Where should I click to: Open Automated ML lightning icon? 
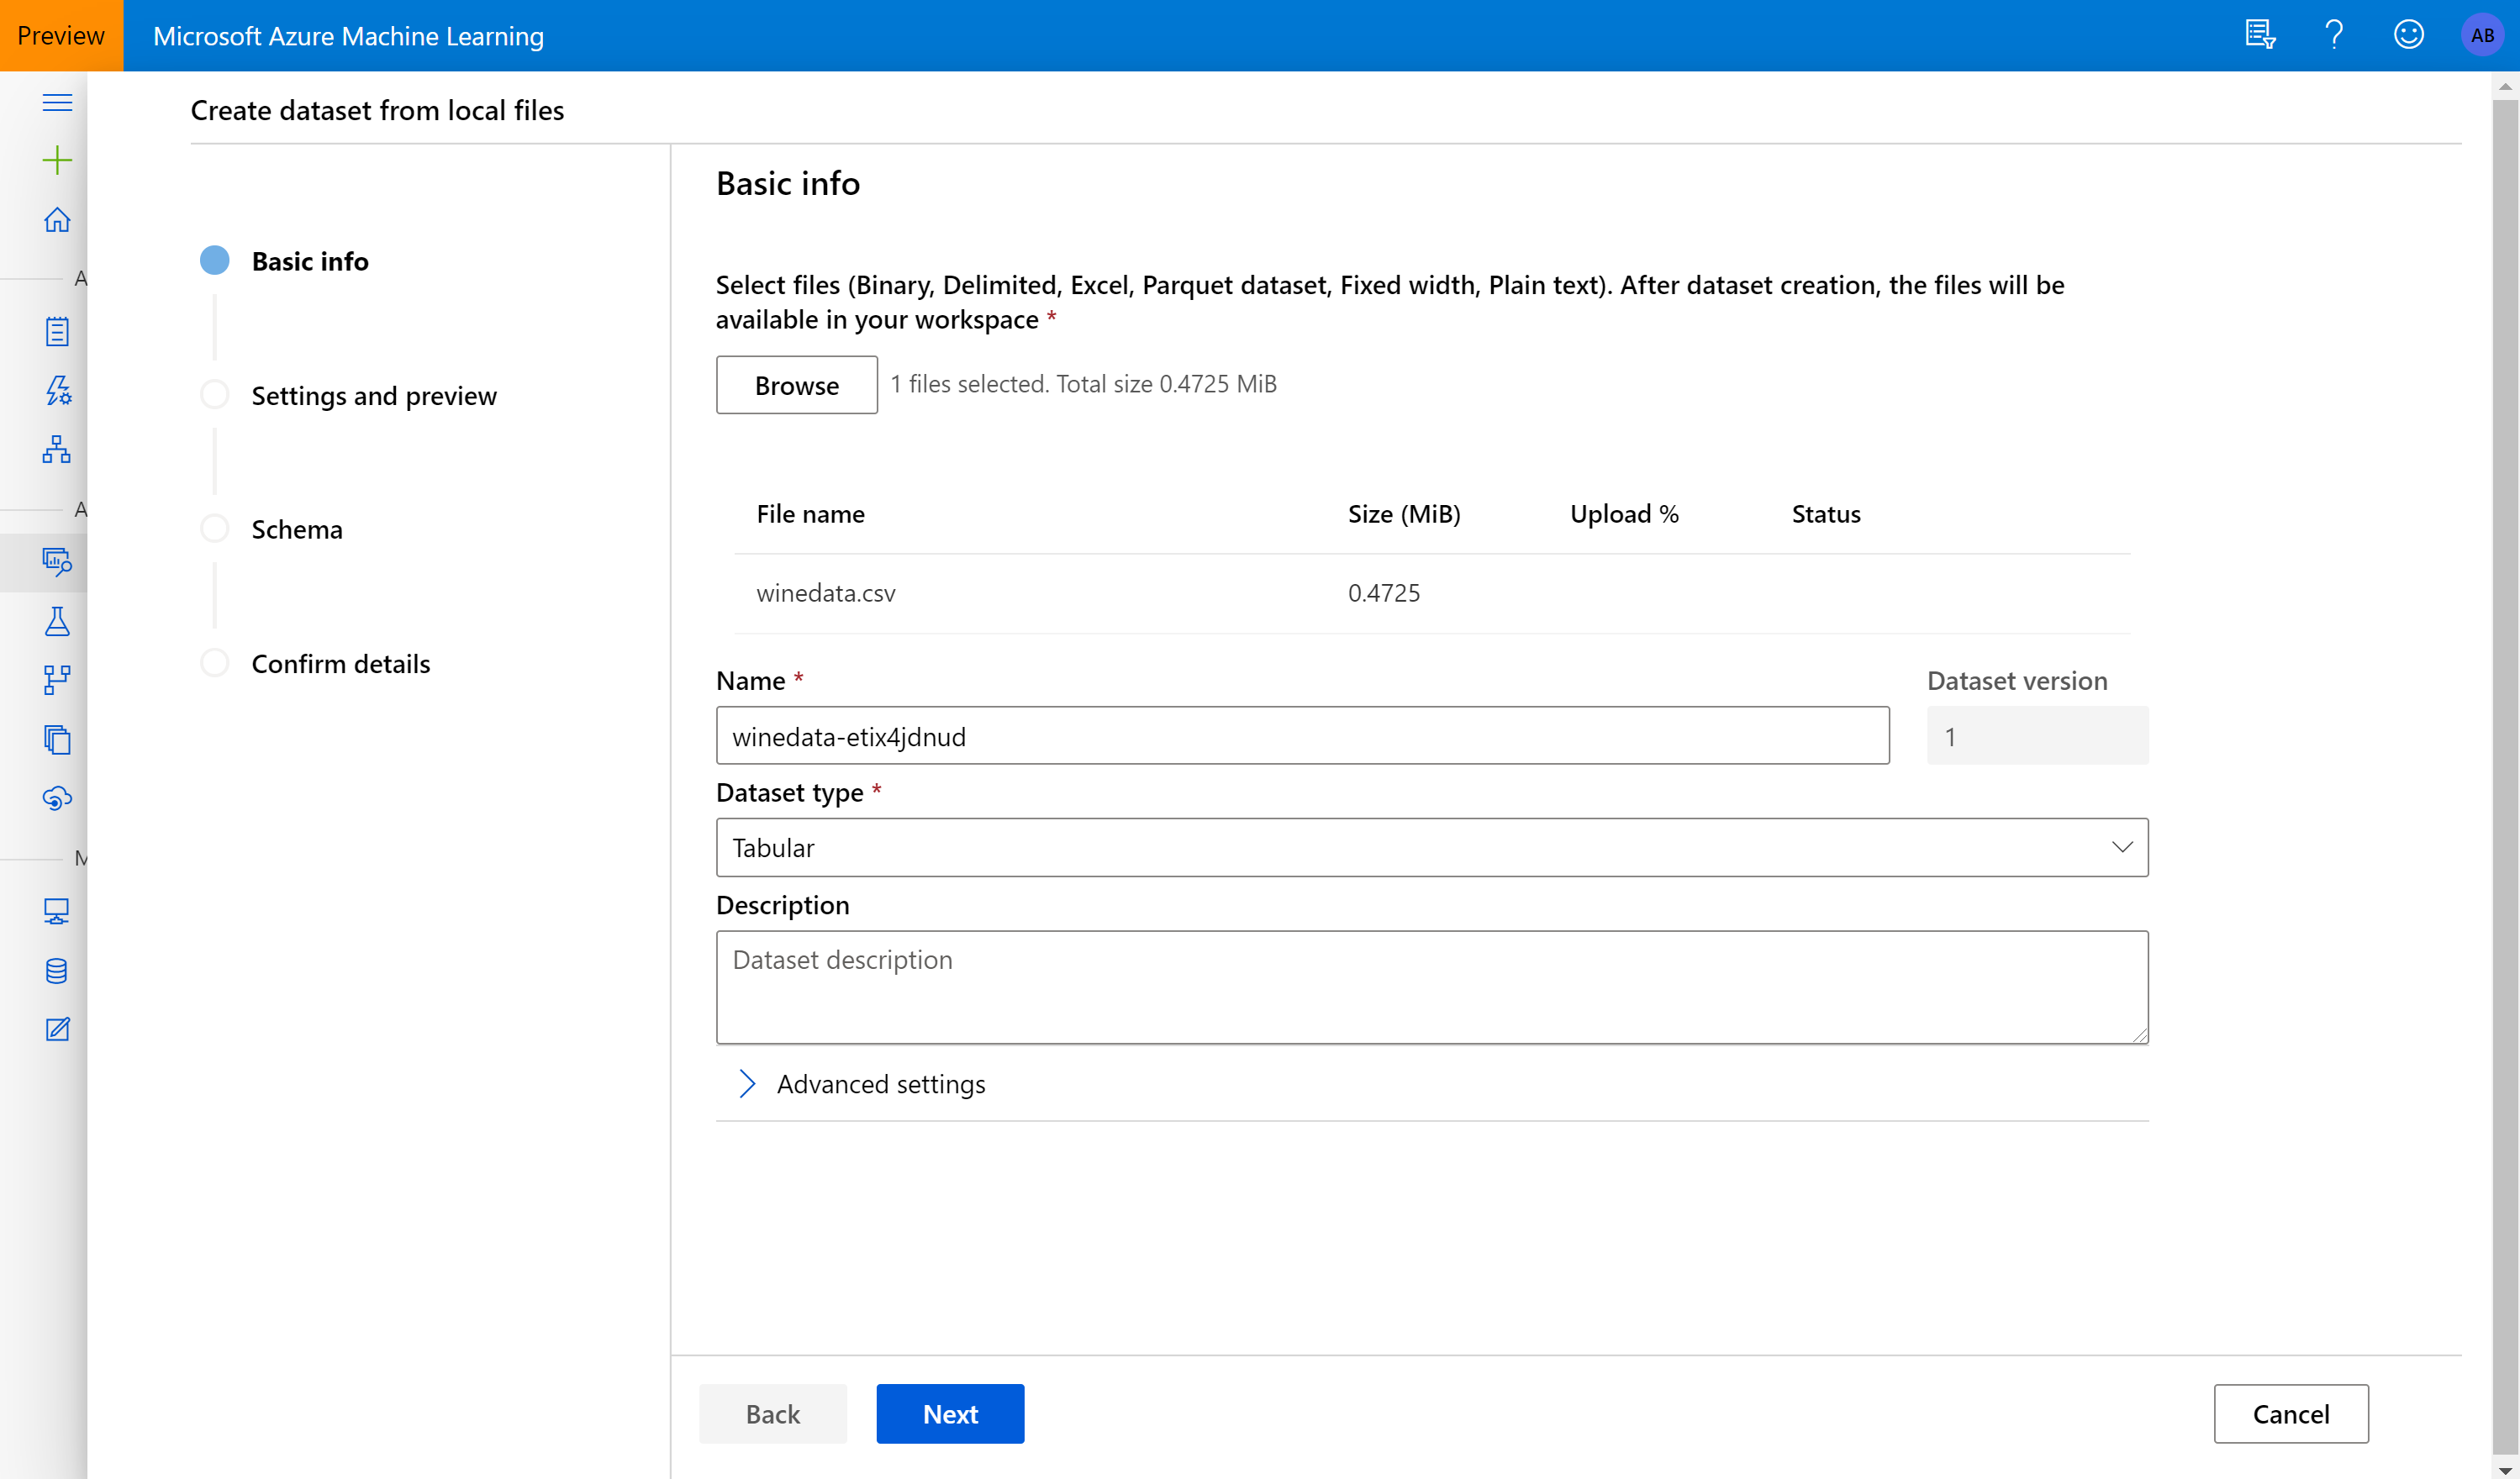pyautogui.click(x=57, y=390)
